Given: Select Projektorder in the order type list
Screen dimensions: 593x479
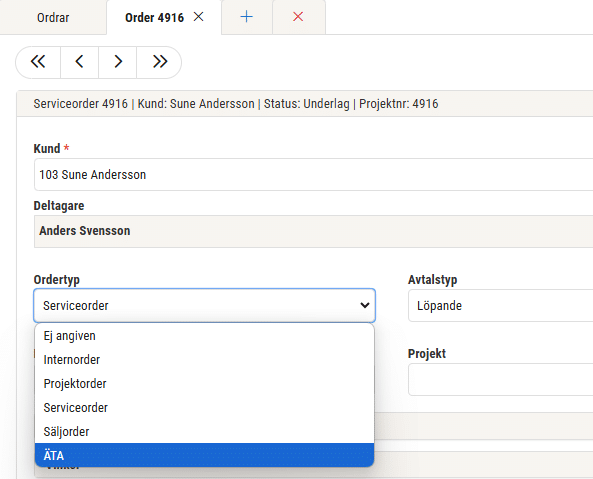Looking at the screenshot, I should [x=204, y=383].
